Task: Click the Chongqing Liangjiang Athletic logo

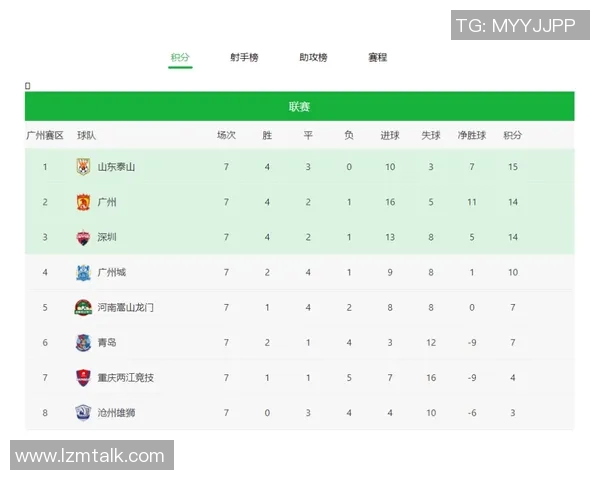Action: [83, 377]
